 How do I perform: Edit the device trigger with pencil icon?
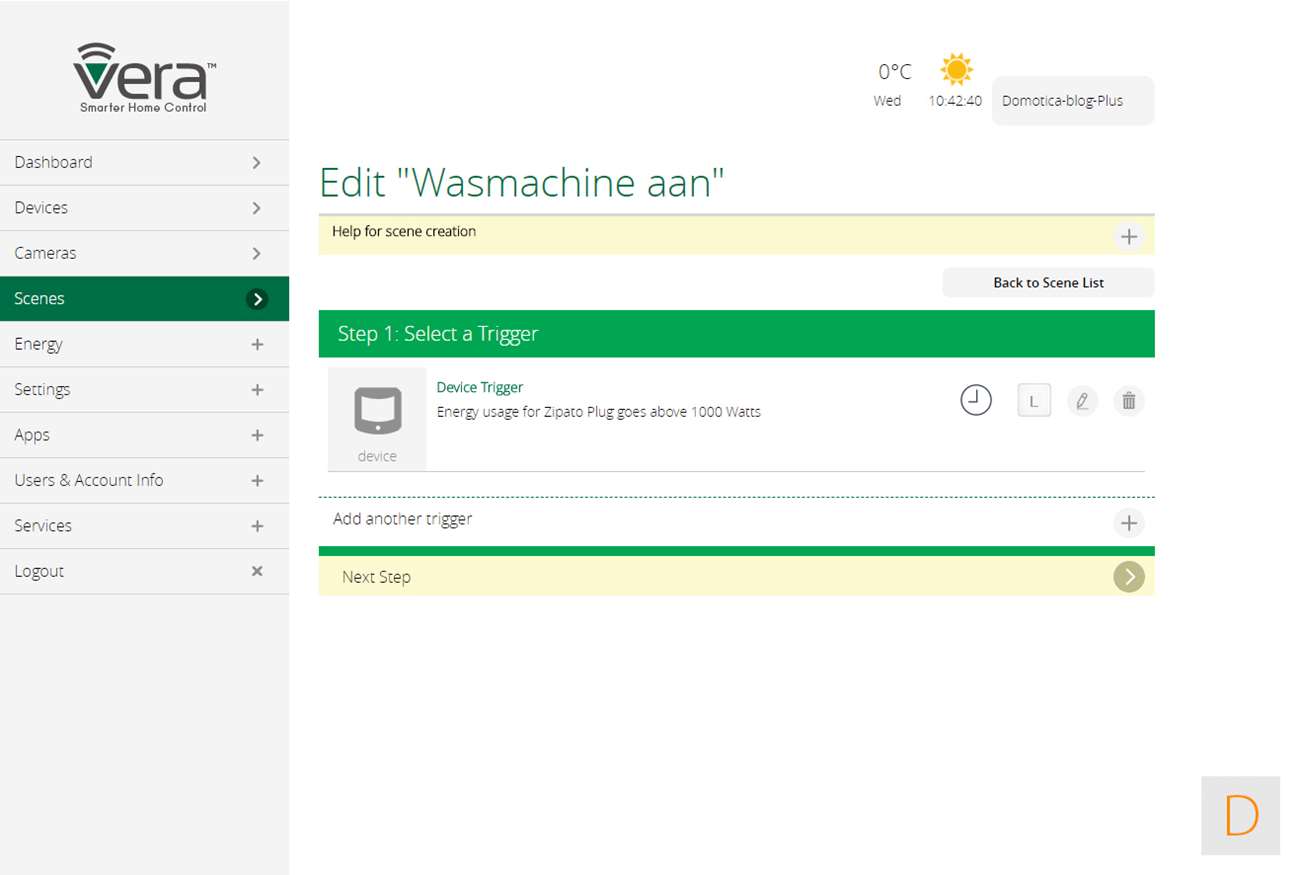click(x=1082, y=401)
